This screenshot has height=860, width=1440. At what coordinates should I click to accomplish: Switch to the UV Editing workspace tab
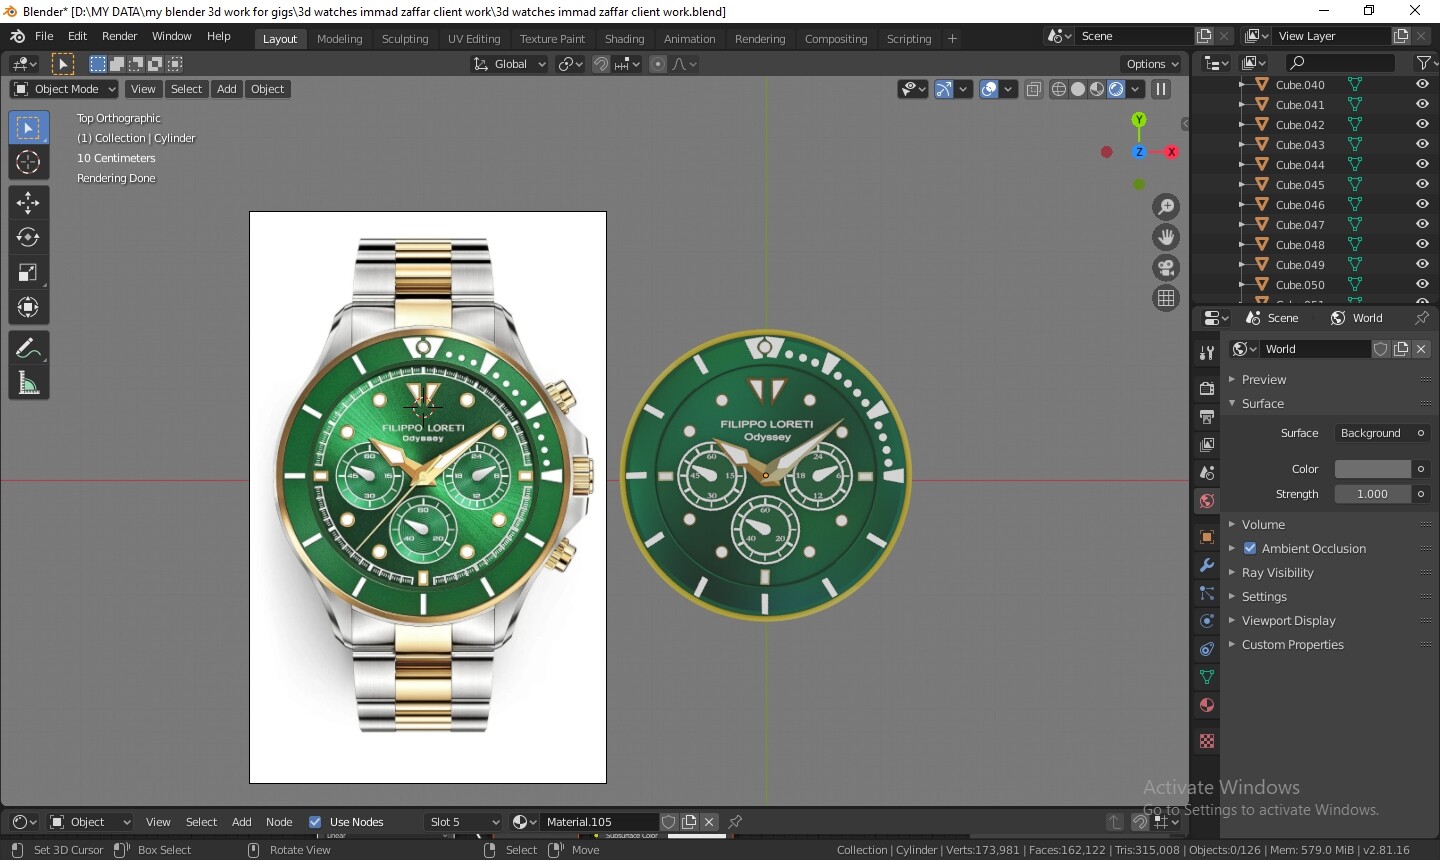coord(474,39)
